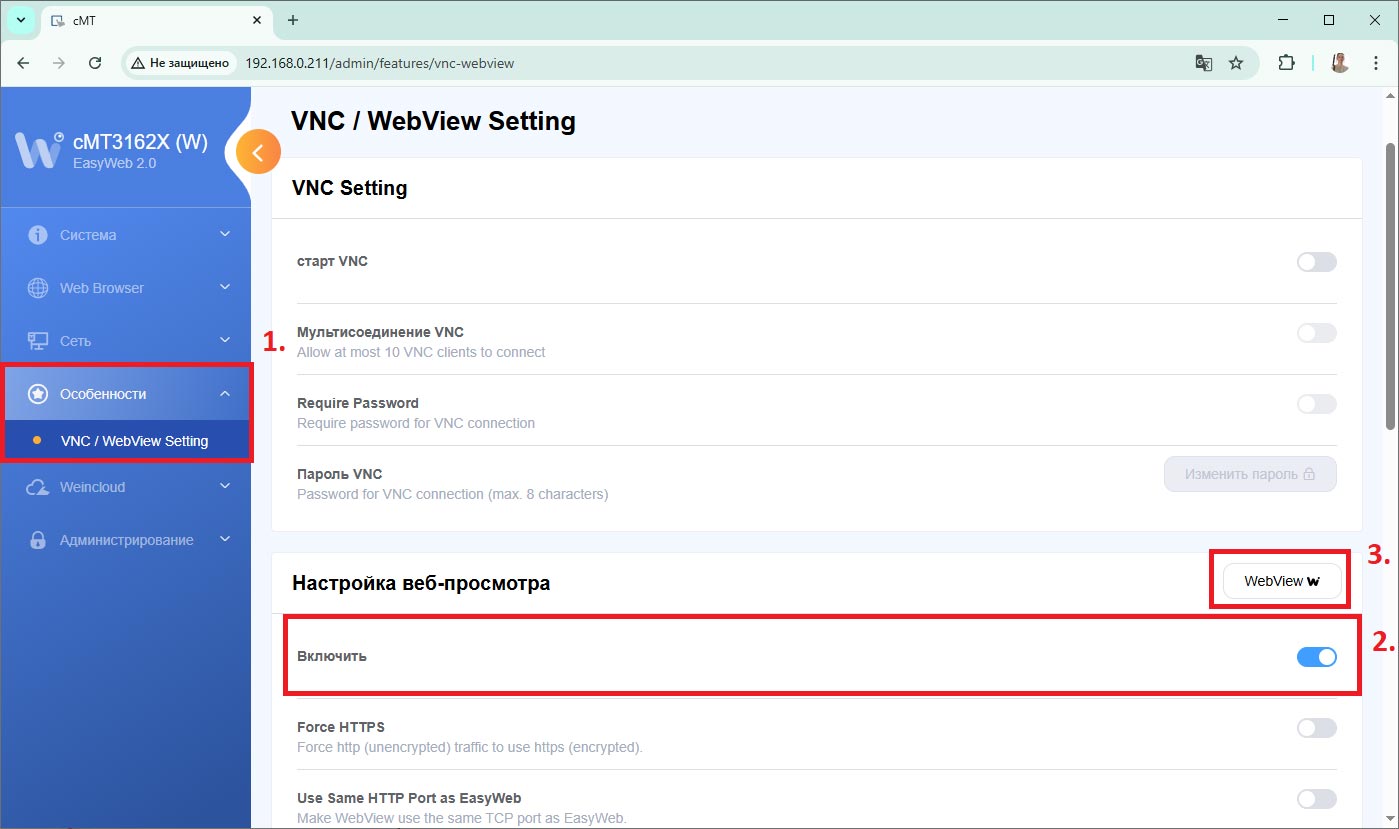The width and height of the screenshot is (1399, 829).
Task: Select VNC / WebView Setting menu item
Action: pos(134,441)
